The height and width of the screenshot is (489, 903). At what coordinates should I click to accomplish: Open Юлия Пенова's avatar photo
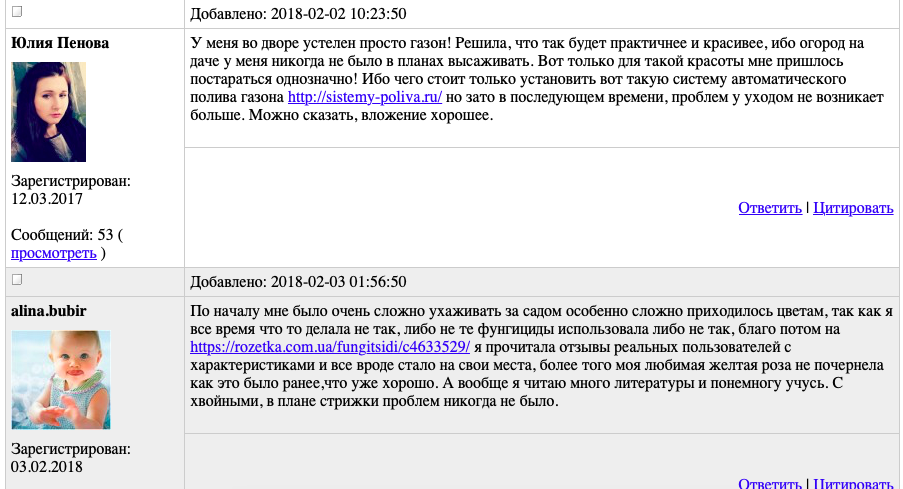(x=48, y=112)
